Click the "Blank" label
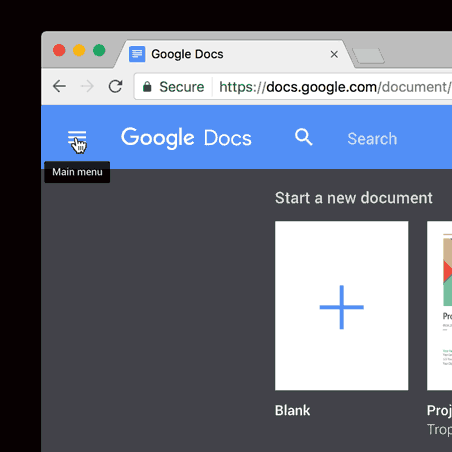The height and width of the screenshot is (452, 452). (x=292, y=411)
